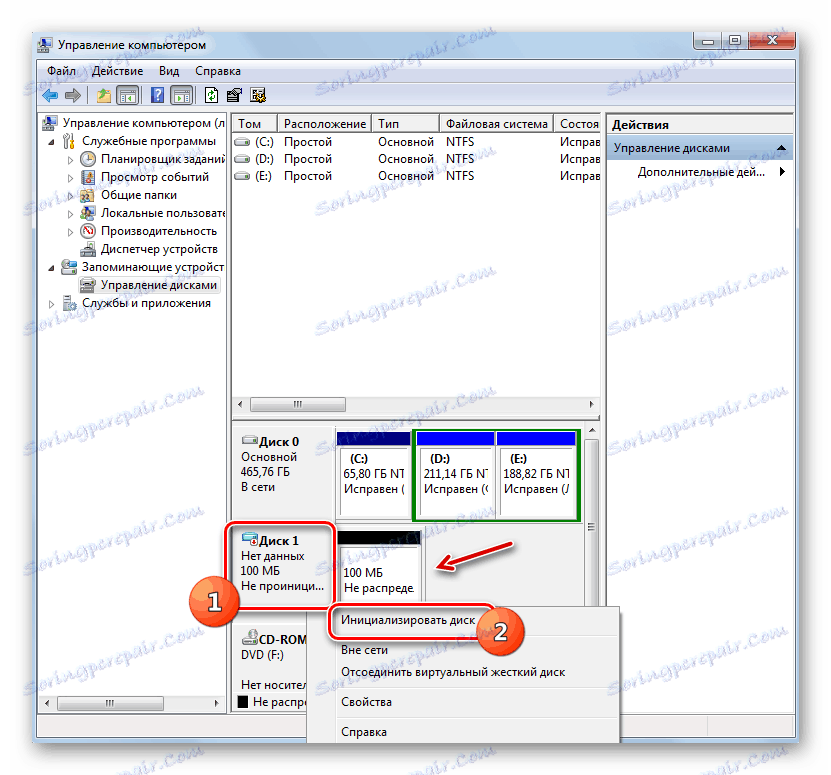The image size is (831, 775).
Task: Click the drive icon for volume (E:)
Action: [x=242, y=176]
